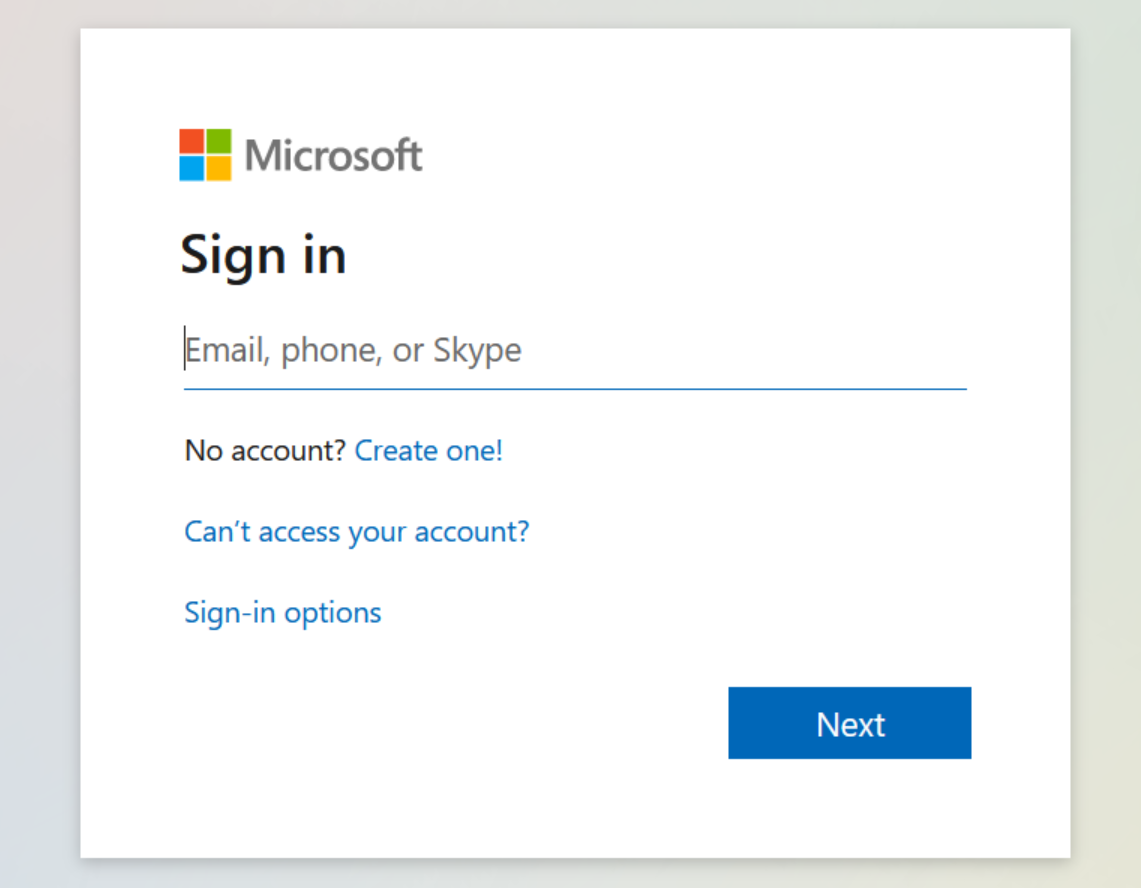
Task: Open Sign-in options
Action: coord(282,612)
